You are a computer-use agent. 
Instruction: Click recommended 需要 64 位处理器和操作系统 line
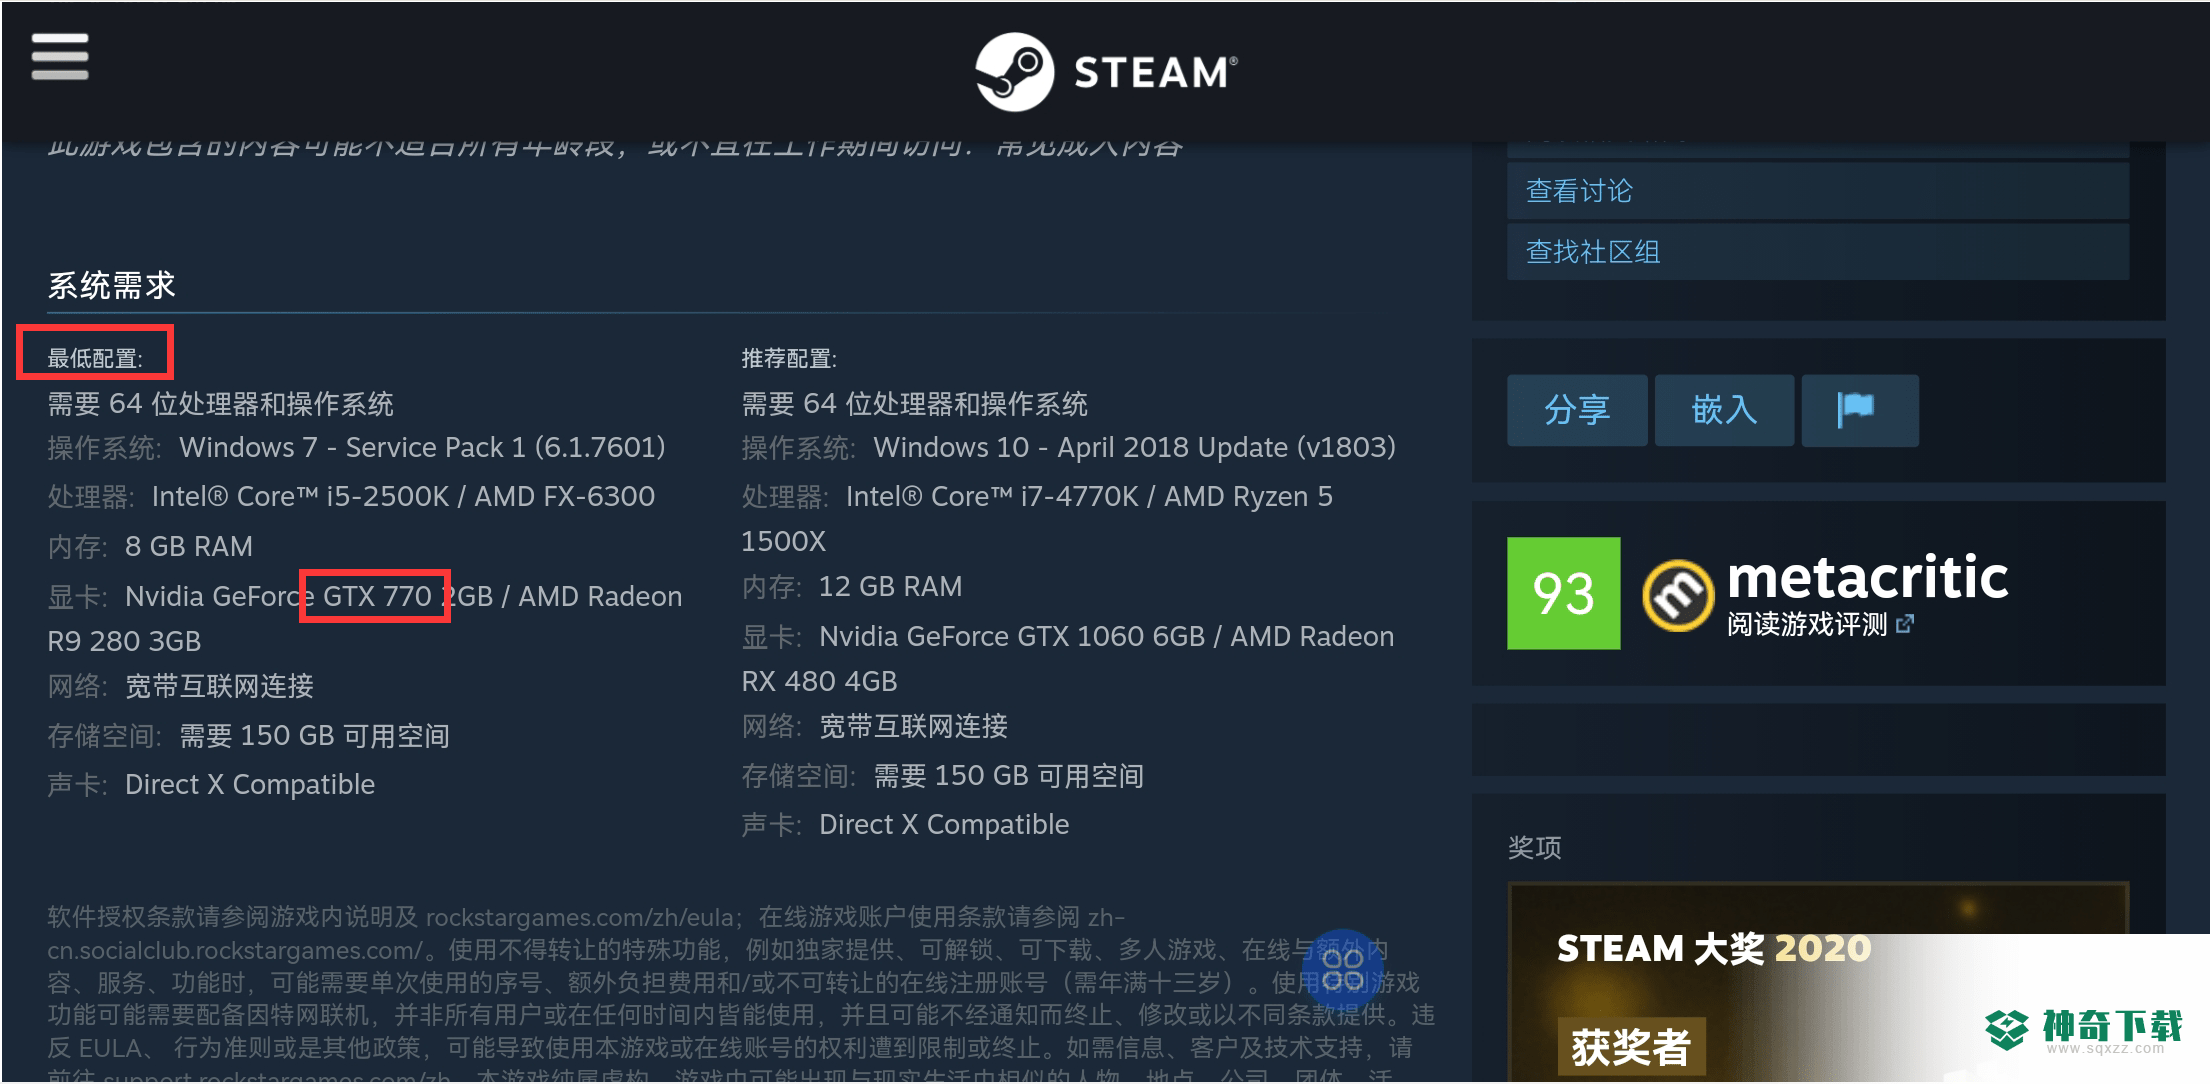[914, 404]
